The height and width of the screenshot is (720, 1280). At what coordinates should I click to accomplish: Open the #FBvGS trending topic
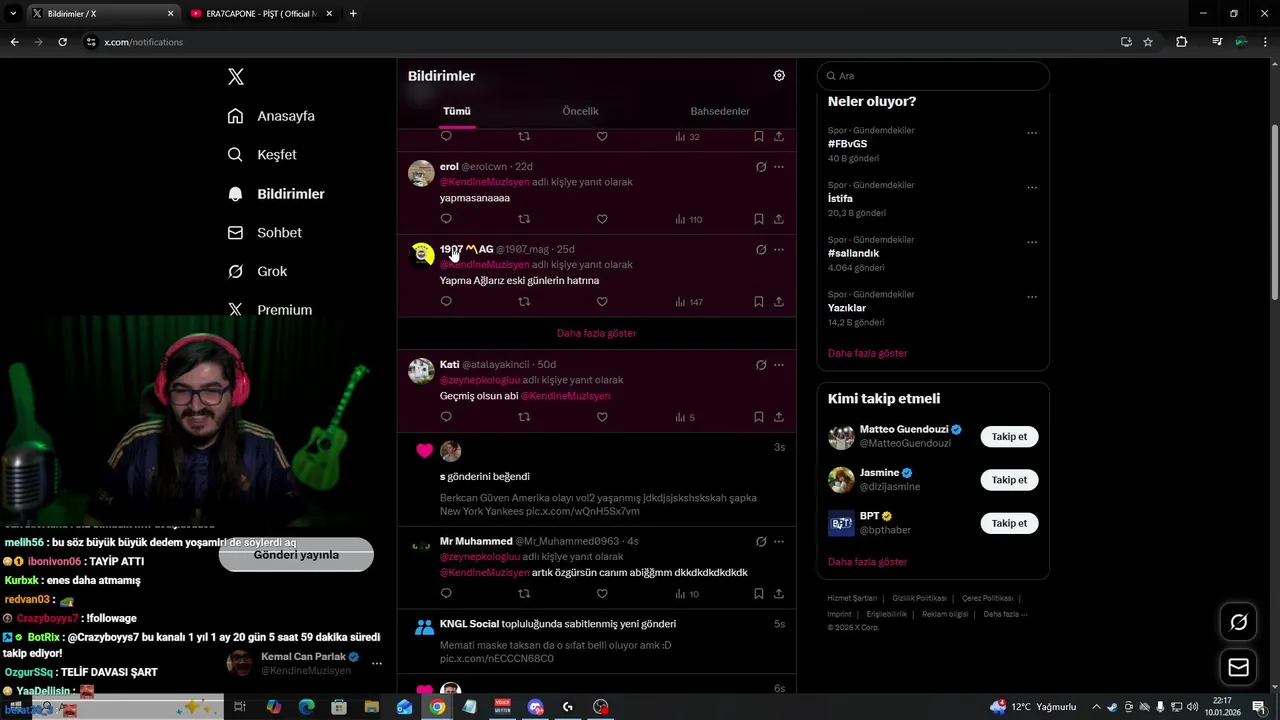pos(848,144)
